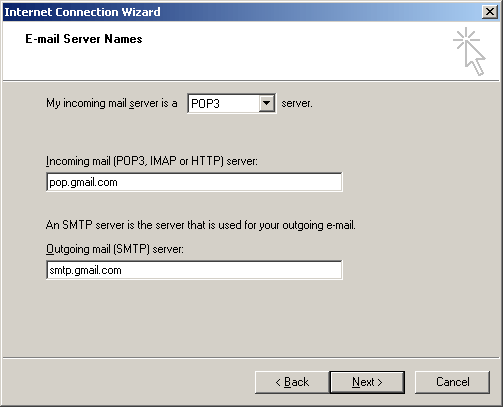Continue with the Next button
The height and width of the screenshot is (407, 503).
[x=367, y=382]
